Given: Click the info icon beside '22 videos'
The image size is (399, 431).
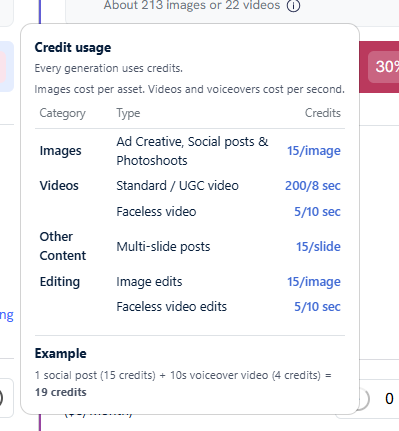Looking at the screenshot, I should point(293,6).
